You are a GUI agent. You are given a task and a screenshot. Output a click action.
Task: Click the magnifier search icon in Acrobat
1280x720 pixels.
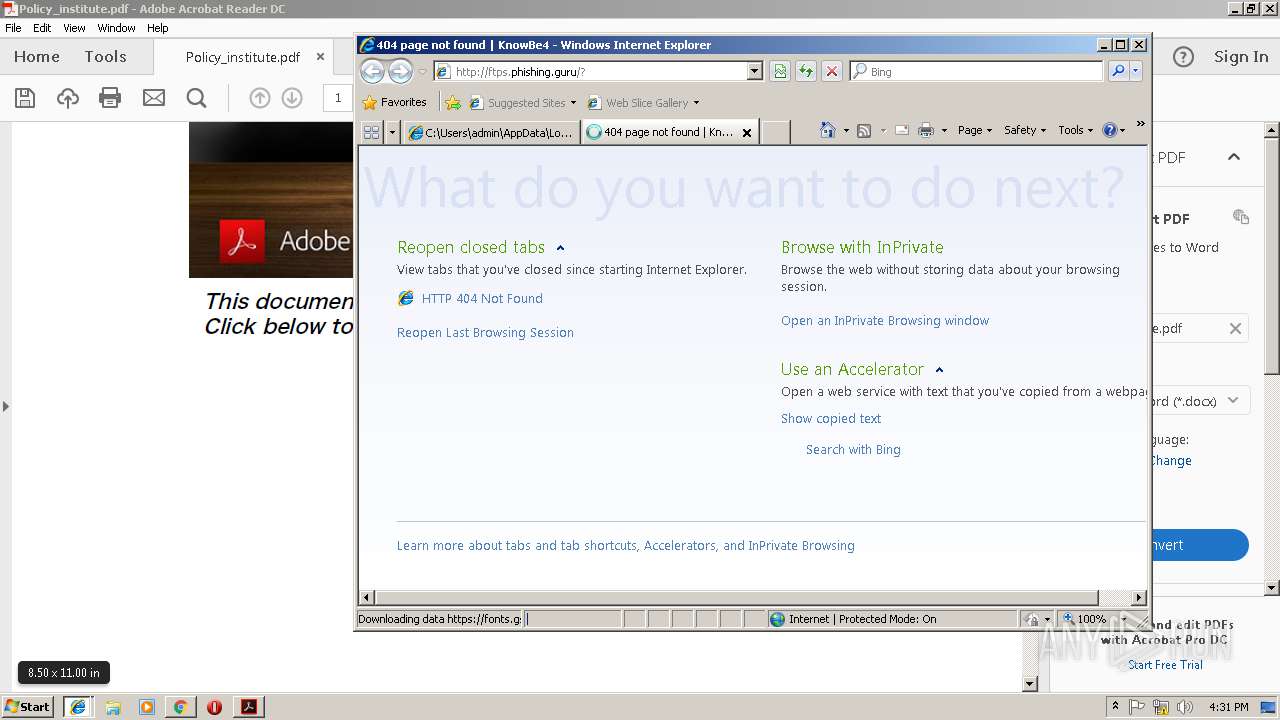pyautogui.click(x=197, y=97)
